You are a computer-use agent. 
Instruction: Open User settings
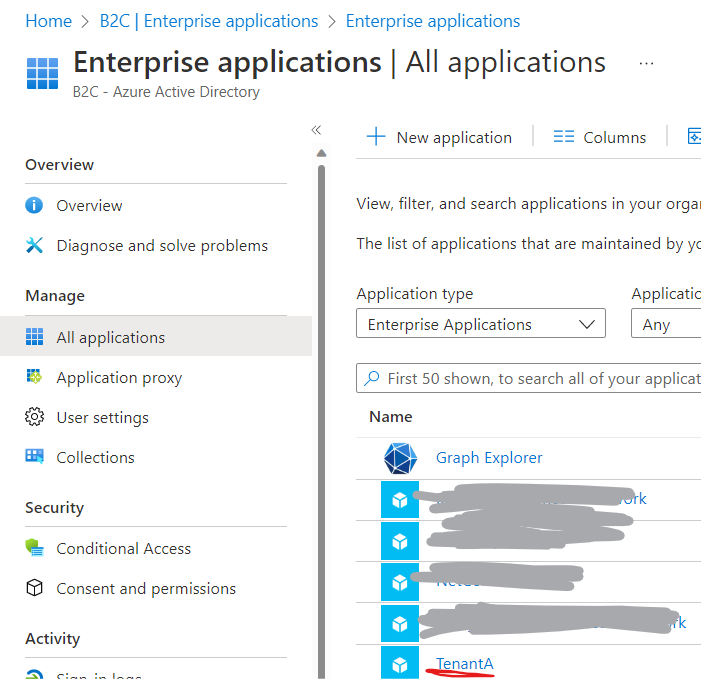pos(102,418)
